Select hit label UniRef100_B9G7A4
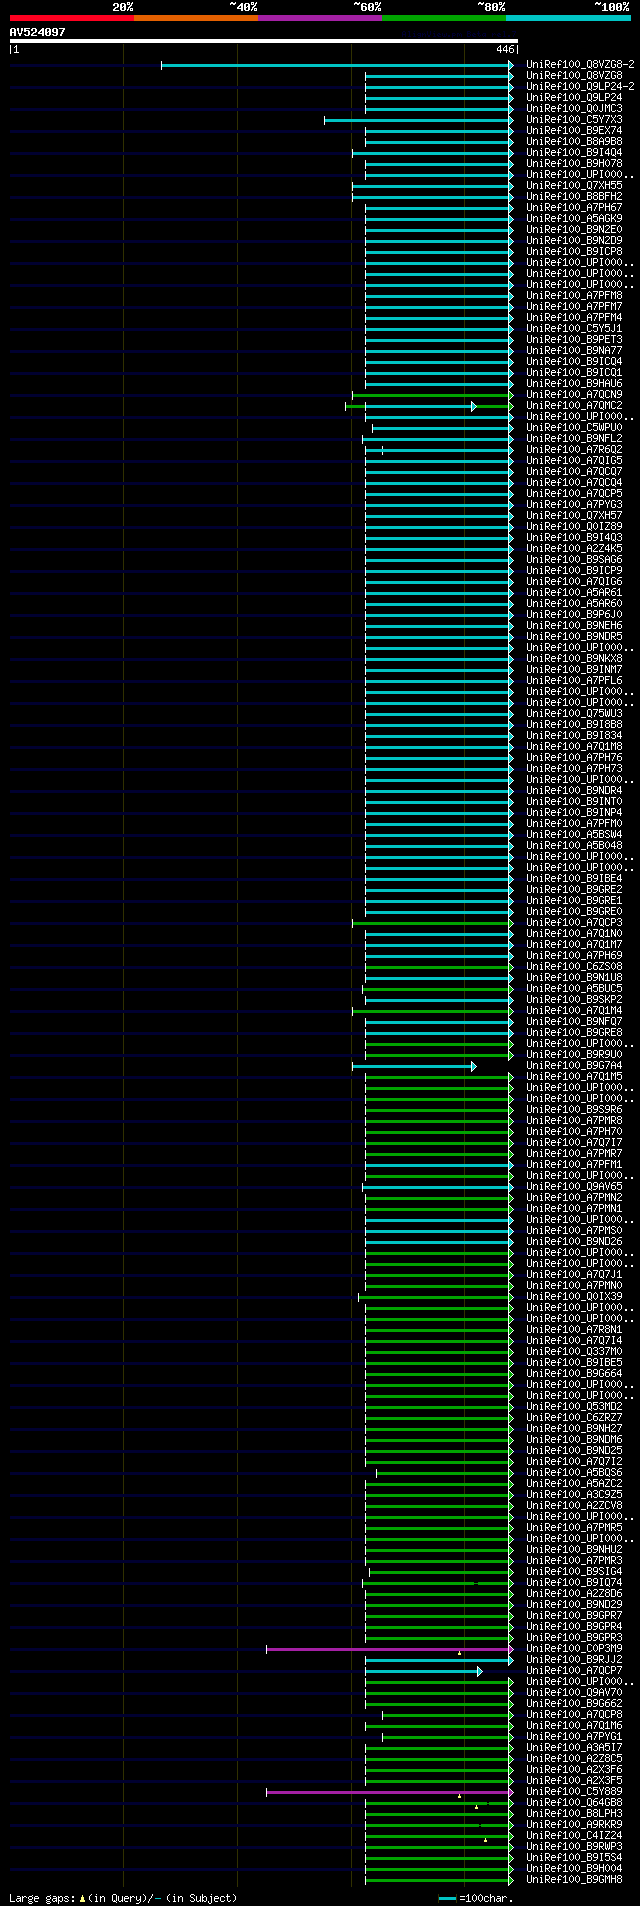 [x=574, y=1065]
